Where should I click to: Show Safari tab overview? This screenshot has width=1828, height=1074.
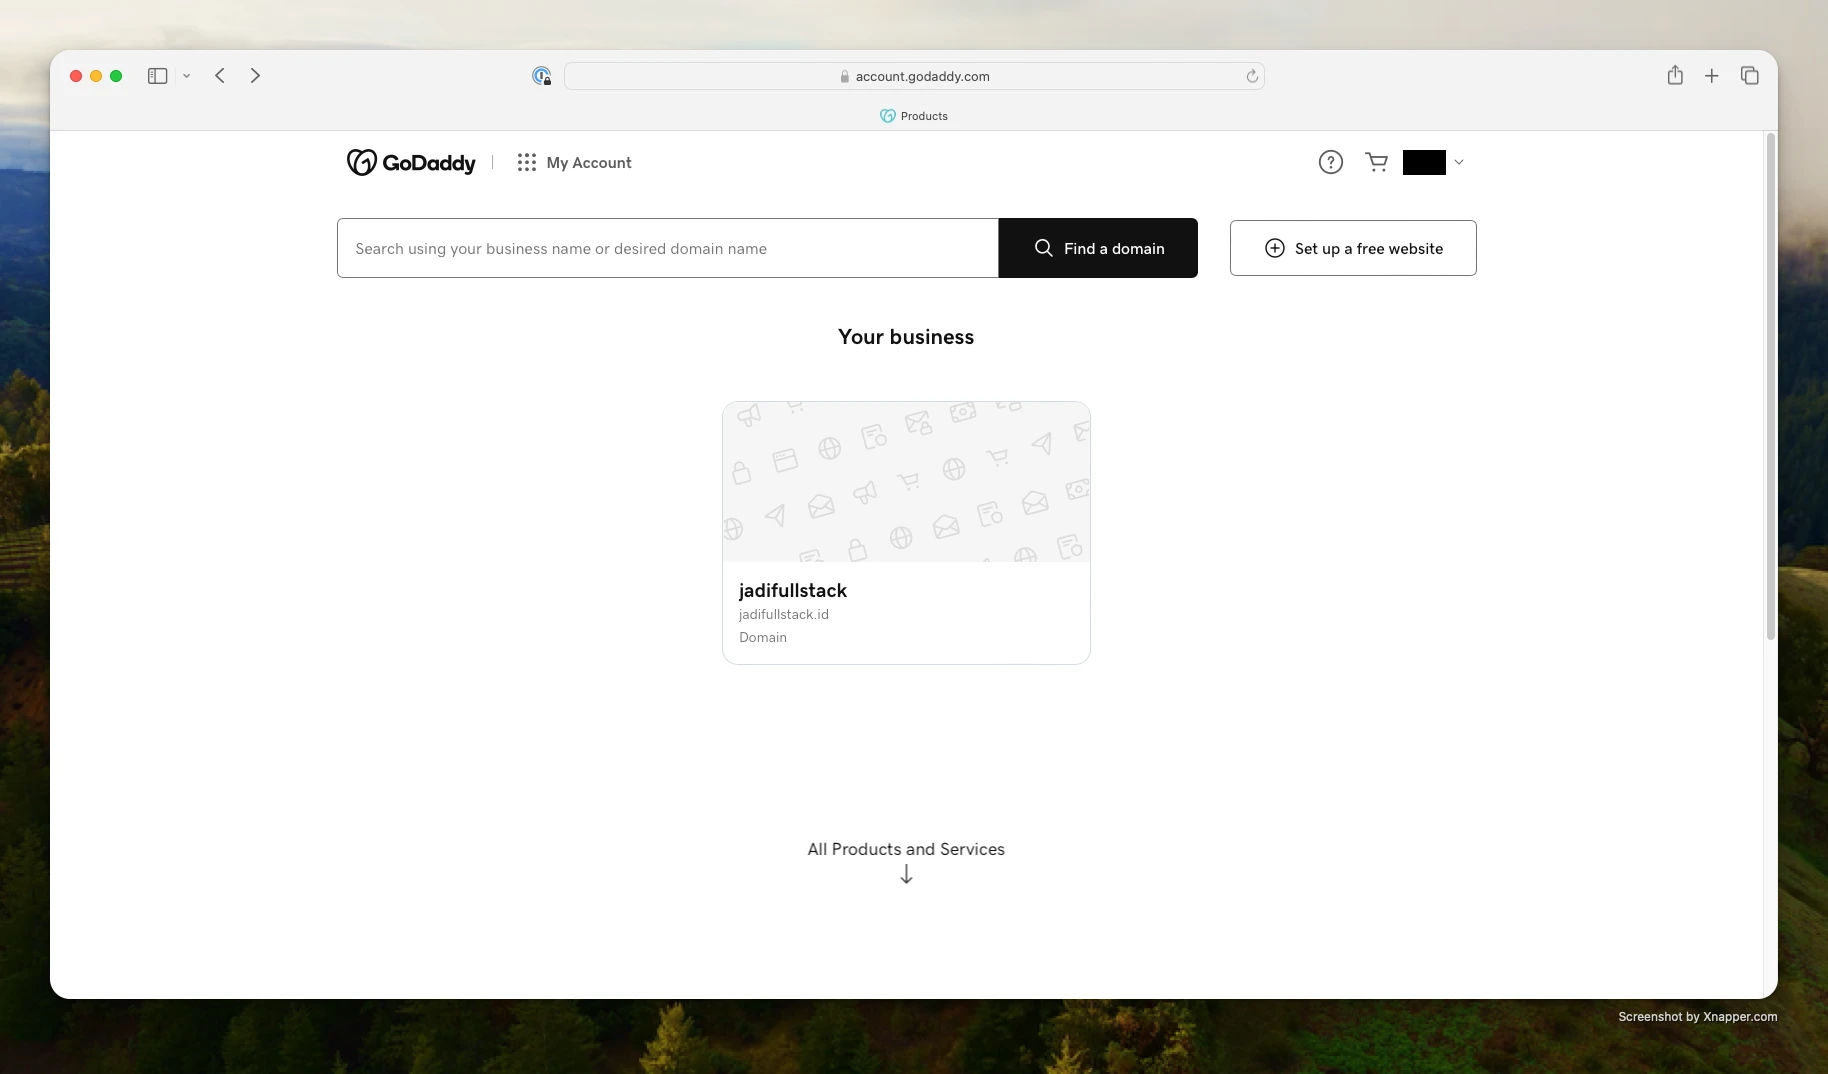coord(1749,76)
